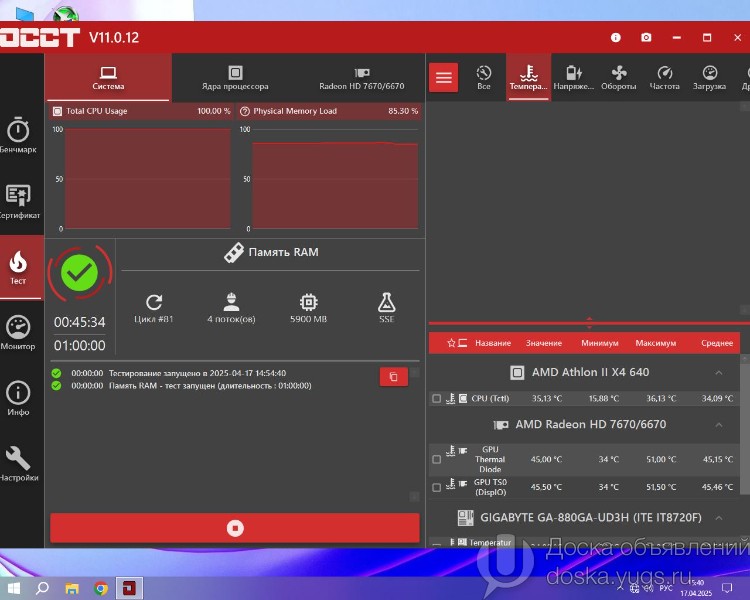Collapse the AMD Radeon HD 7670/6670 group
This screenshot has height=600, width=750.
(x=719, y=424)
